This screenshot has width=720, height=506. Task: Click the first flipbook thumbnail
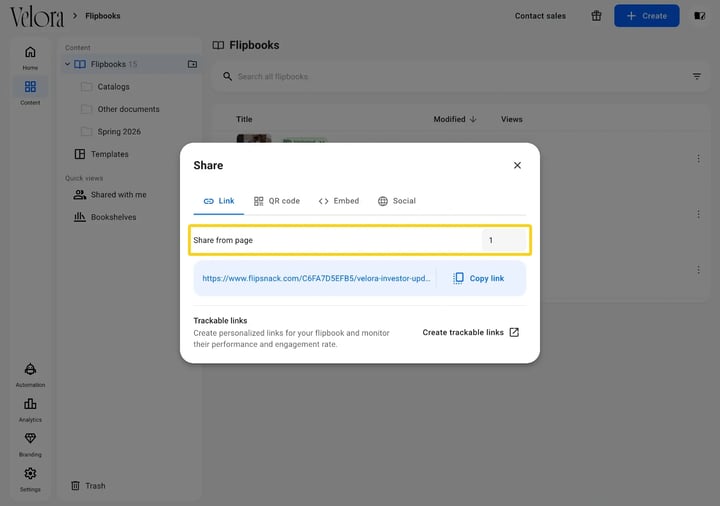point(254,138)
